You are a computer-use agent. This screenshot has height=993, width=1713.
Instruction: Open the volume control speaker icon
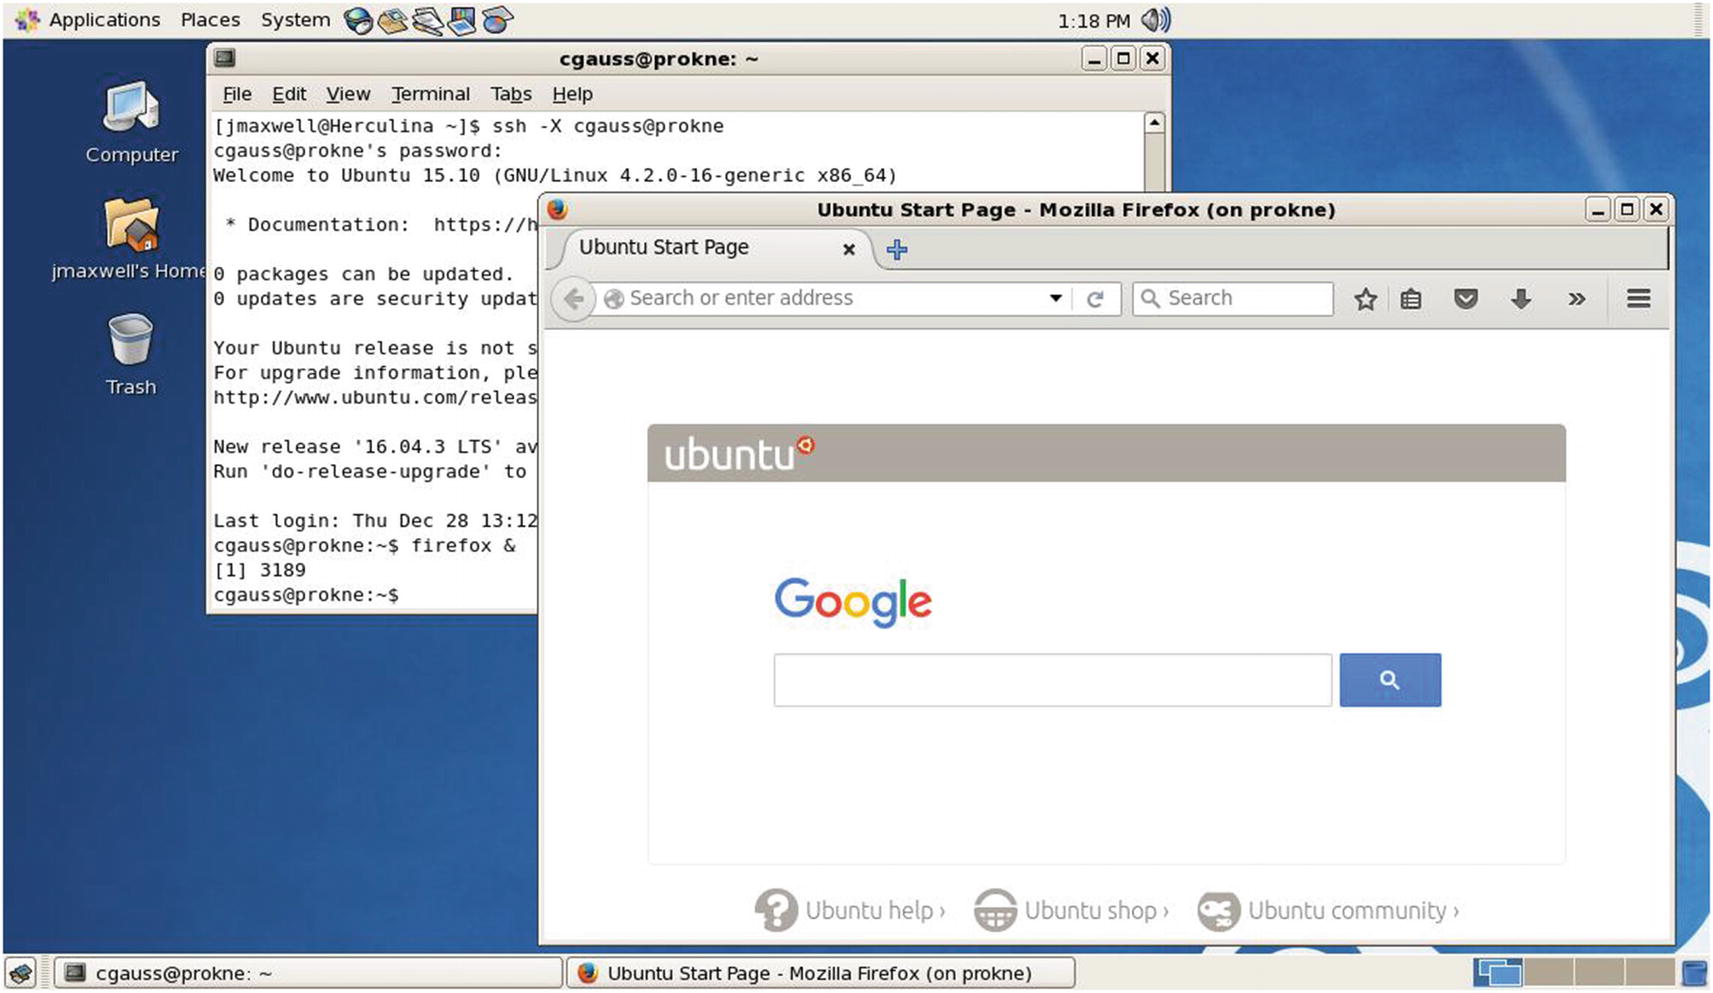pos(1155,20)
